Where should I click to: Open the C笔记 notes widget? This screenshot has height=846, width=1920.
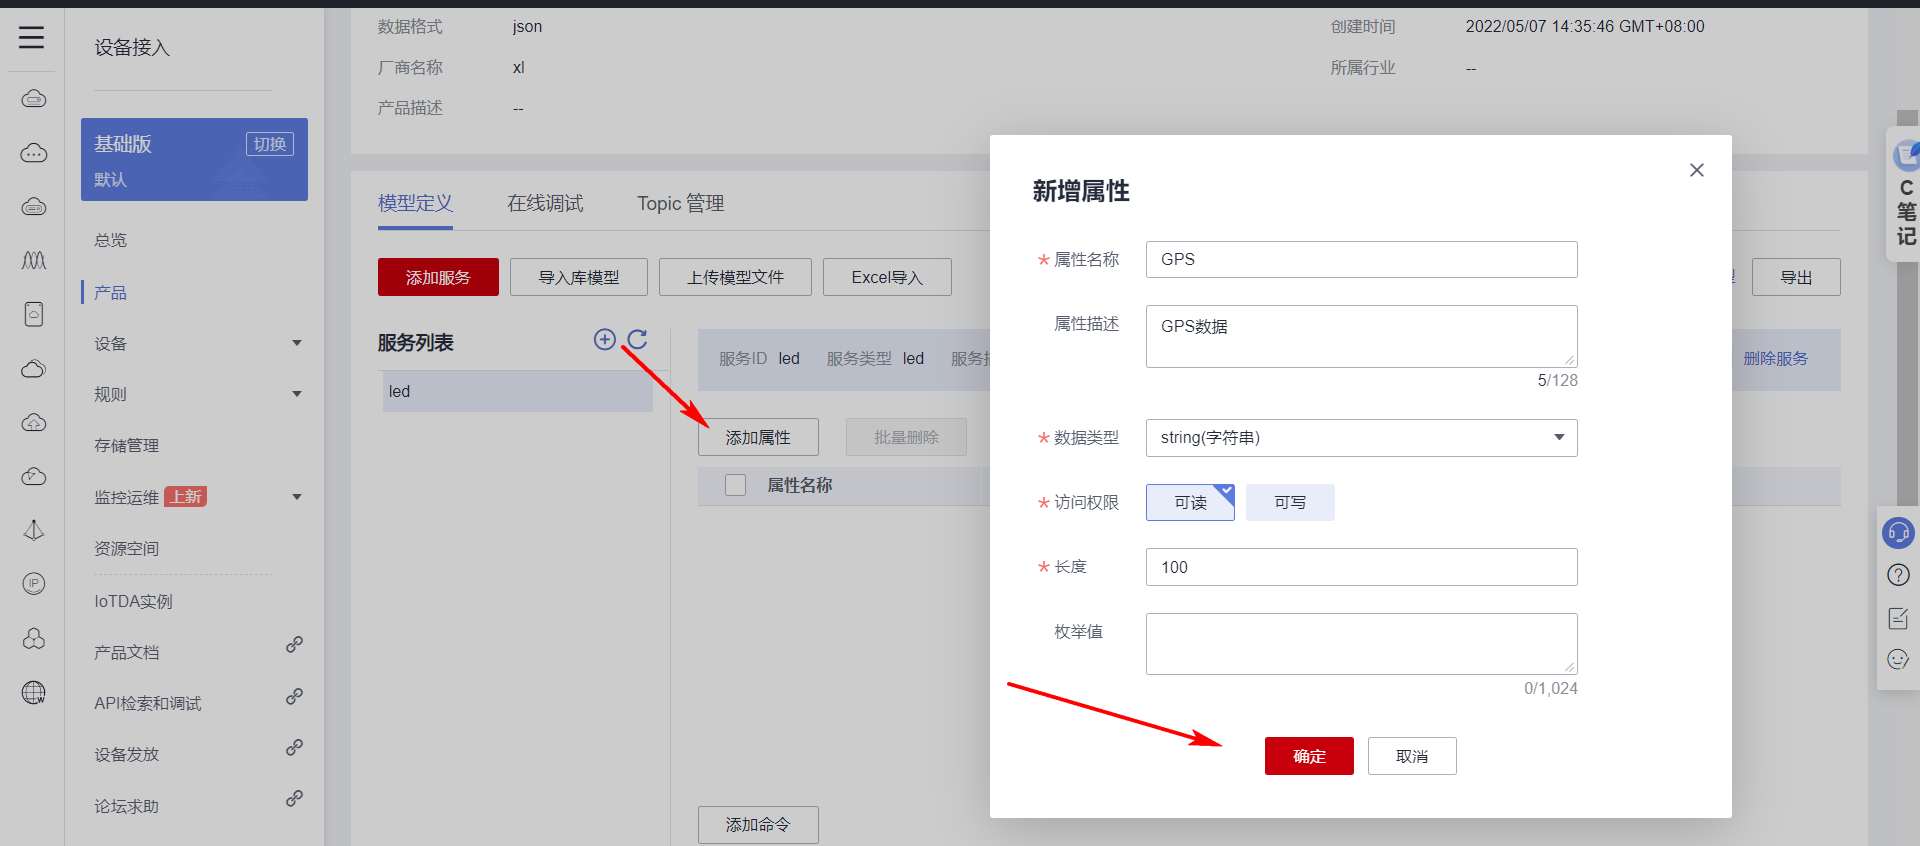coord(1905,195)
